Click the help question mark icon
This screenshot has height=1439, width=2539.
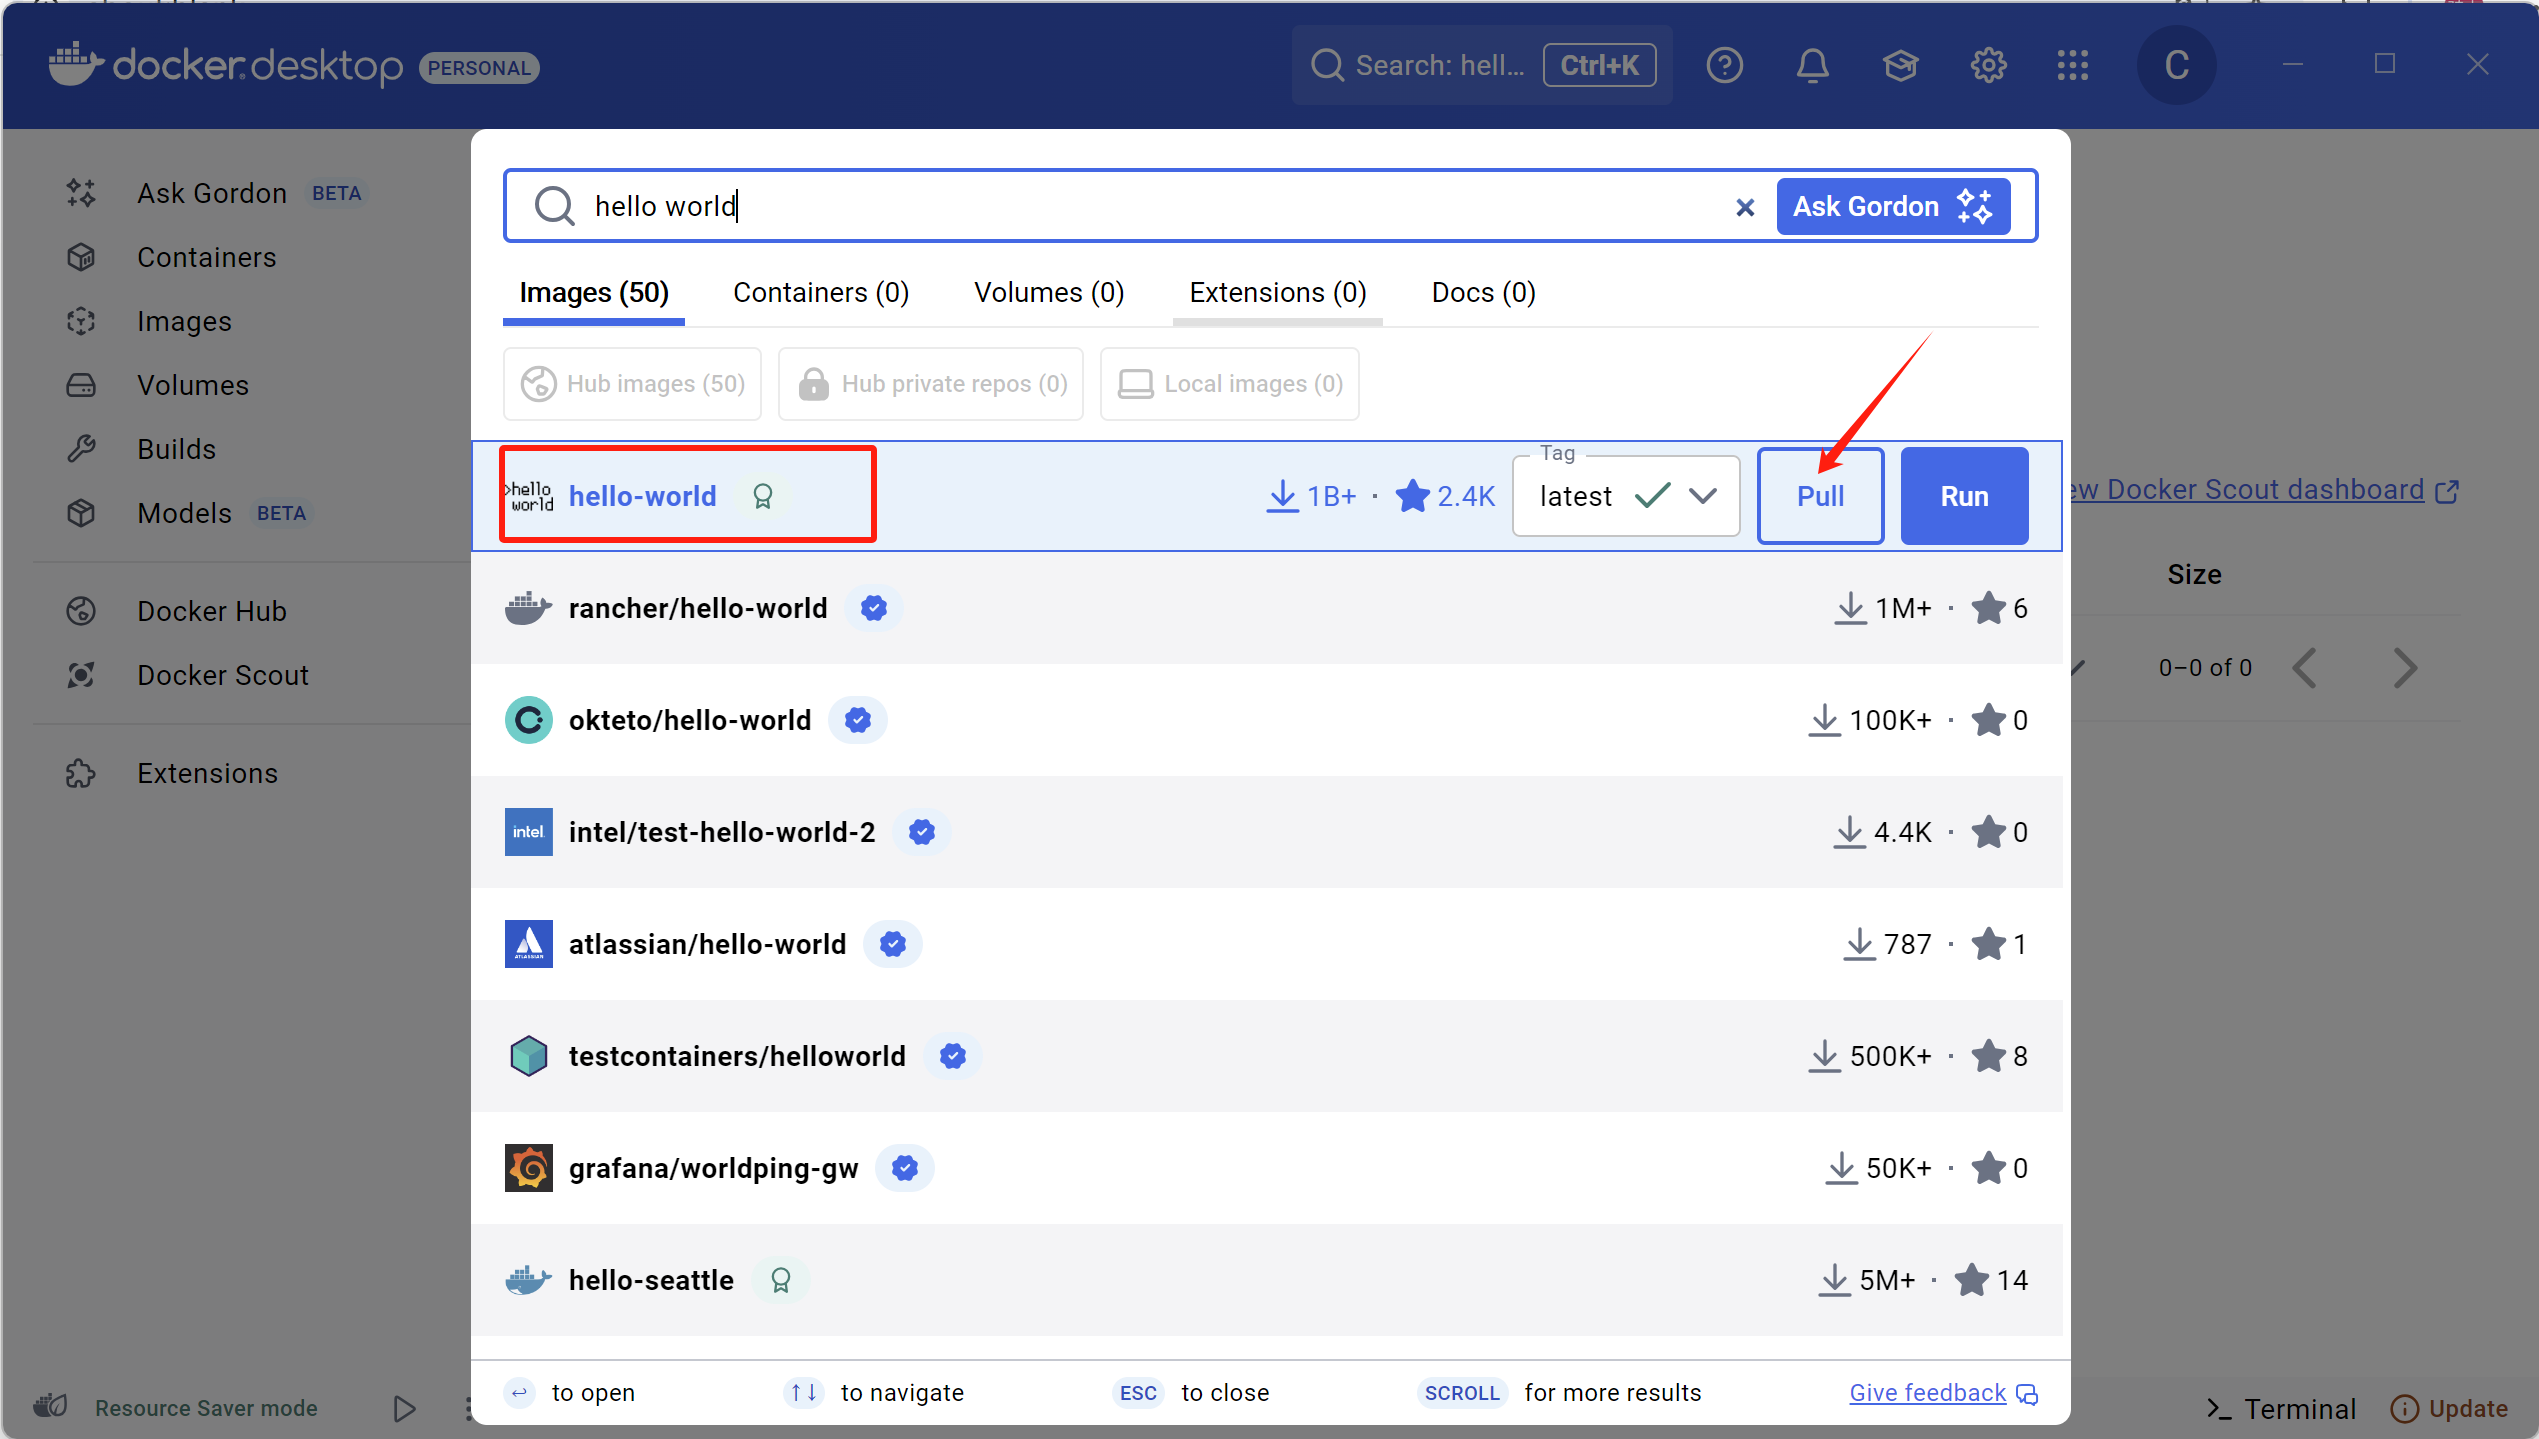[1724, 66]
